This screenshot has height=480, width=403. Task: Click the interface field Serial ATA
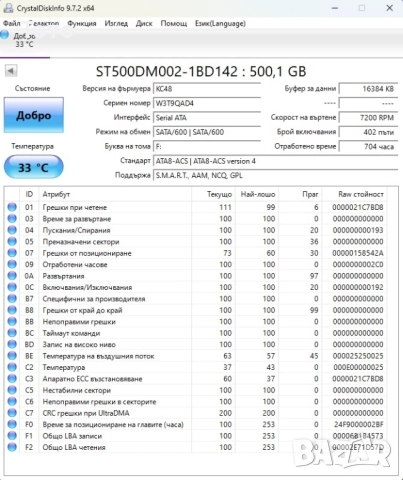[207, 118]
